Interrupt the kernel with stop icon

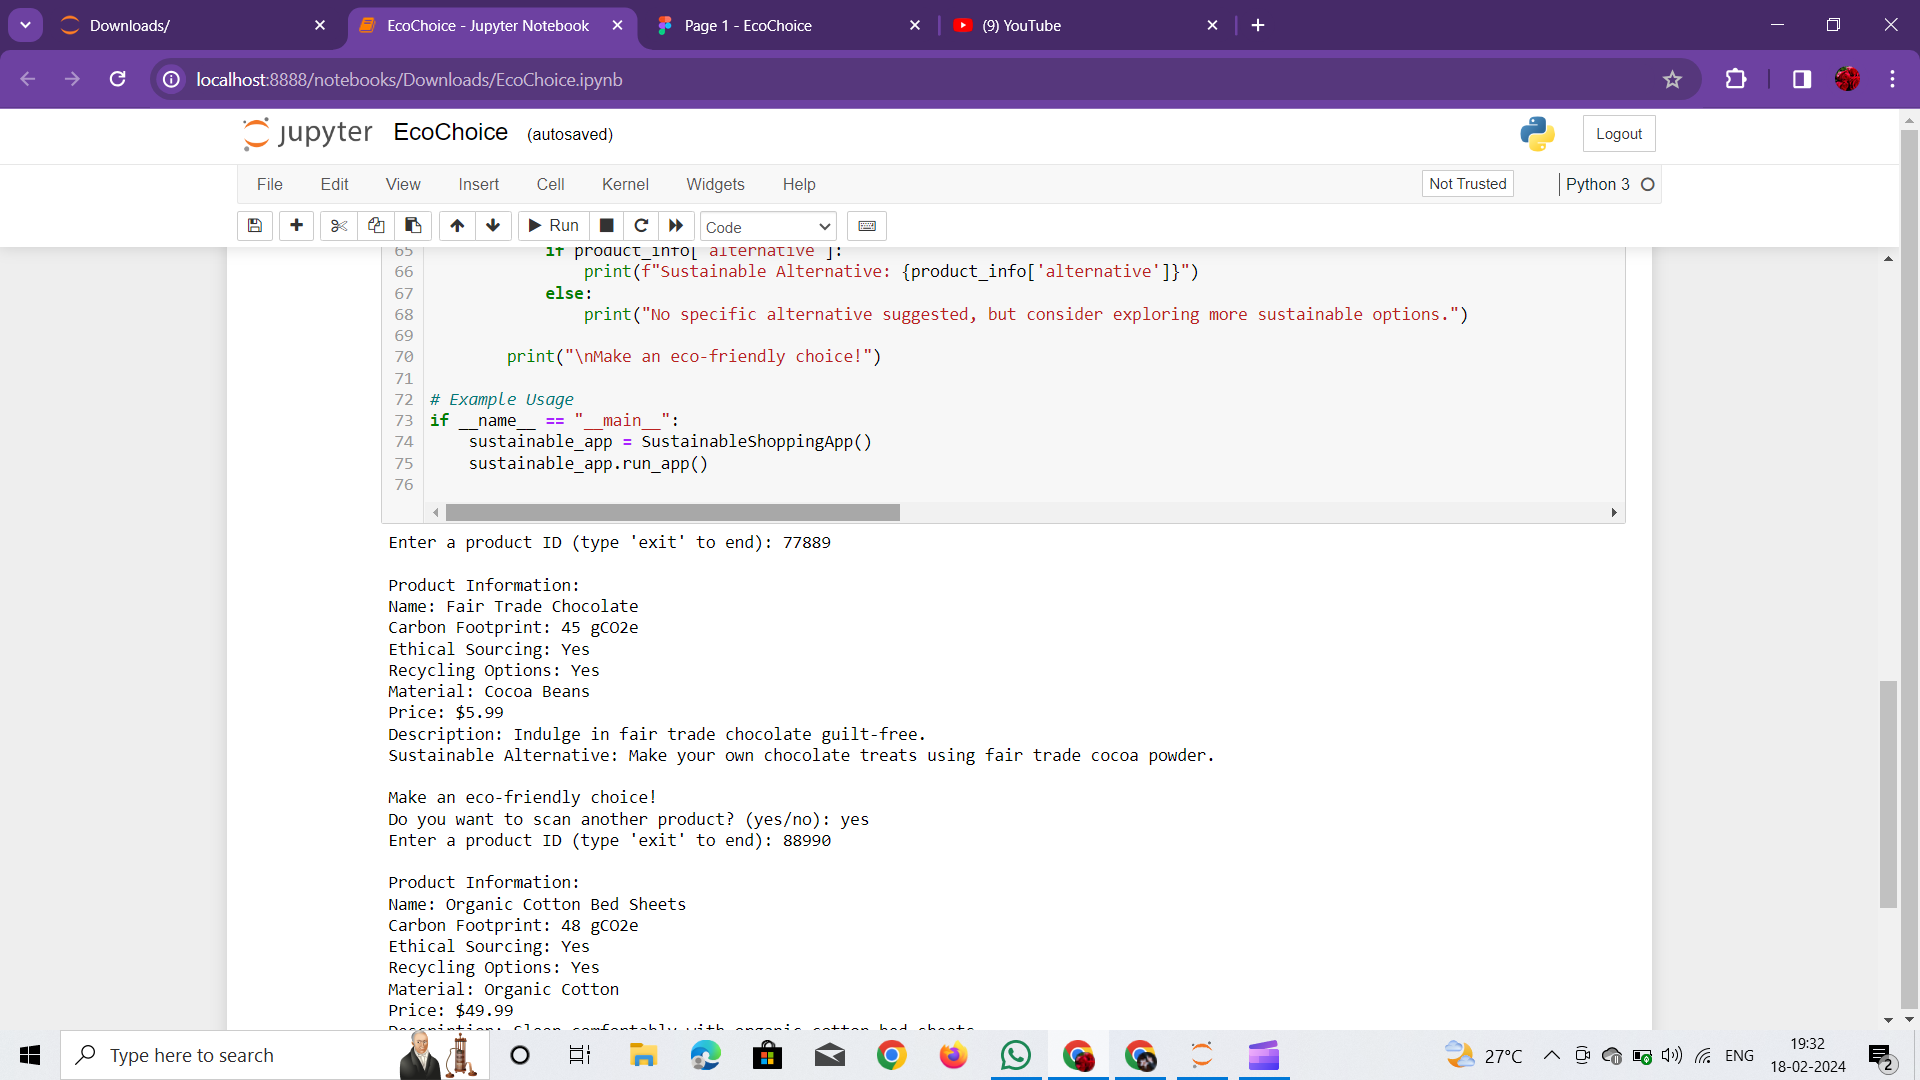(606, 226)
